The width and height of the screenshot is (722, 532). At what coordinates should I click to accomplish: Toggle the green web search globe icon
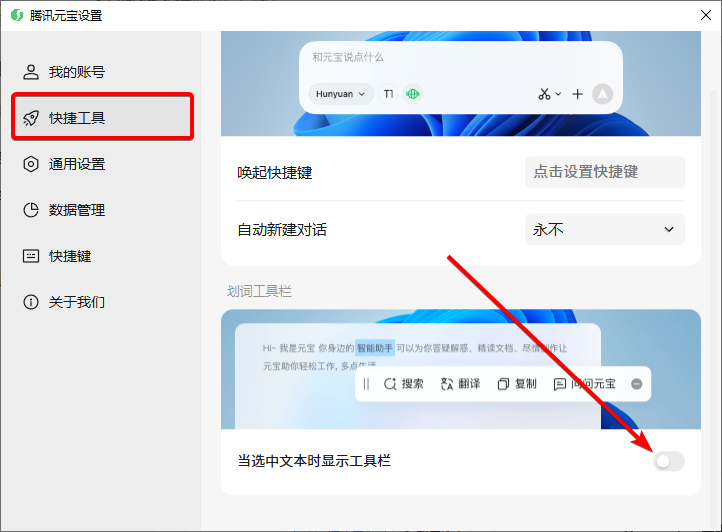(x=413, y=94)
